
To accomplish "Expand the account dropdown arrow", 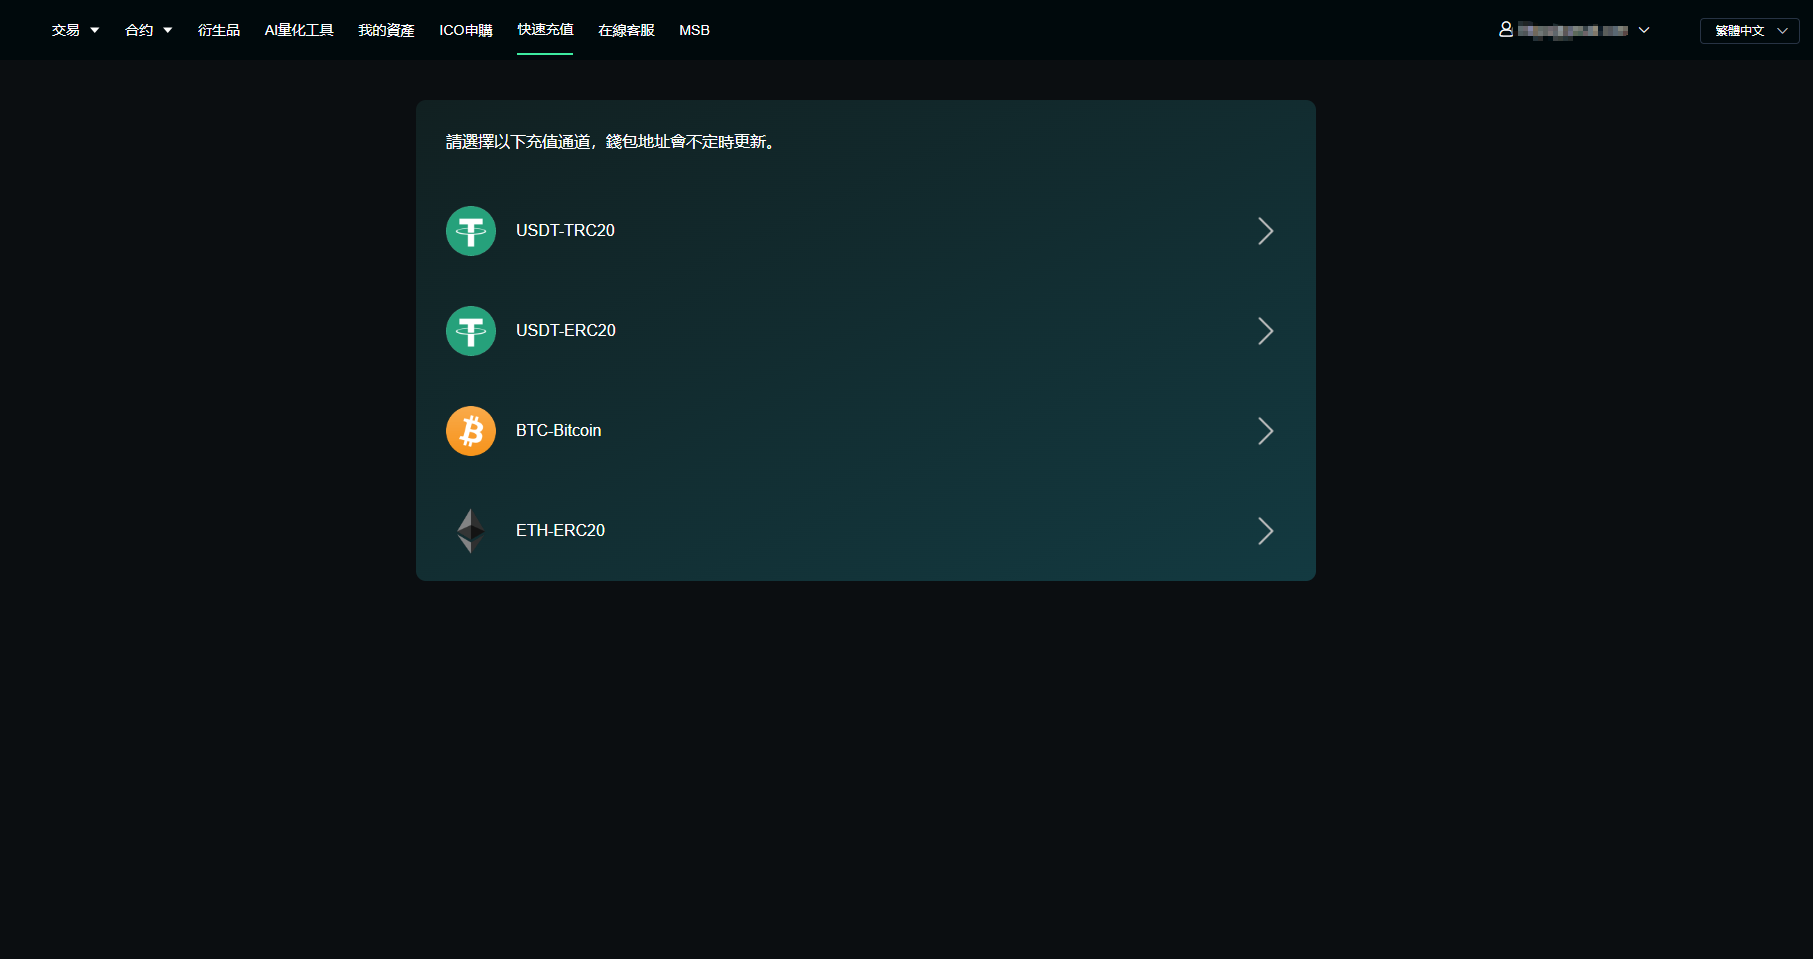I will point(1644,30).
